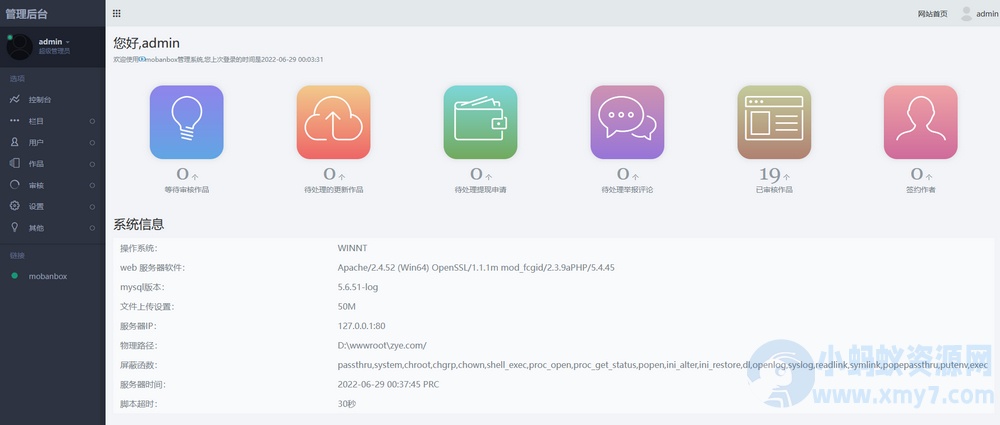Click the Apache/2.4.52 server software value

pos(476,267)
